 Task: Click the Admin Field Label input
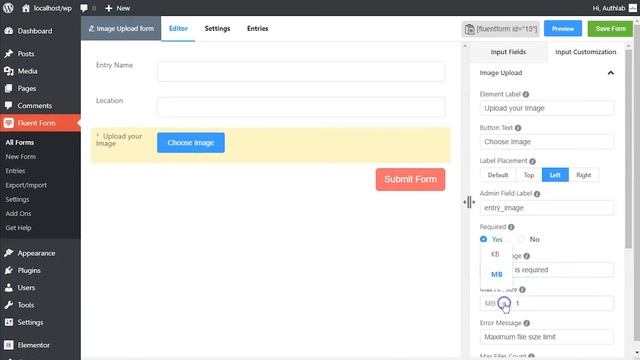point(547,208)
